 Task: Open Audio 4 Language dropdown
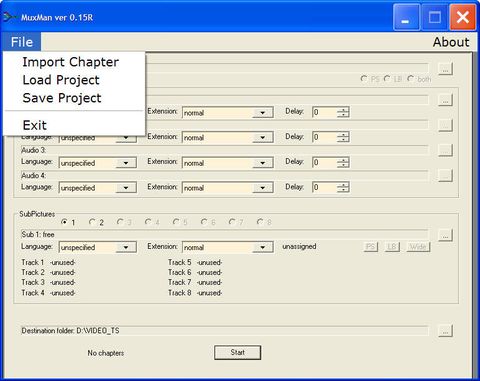[x=126, y=188]
